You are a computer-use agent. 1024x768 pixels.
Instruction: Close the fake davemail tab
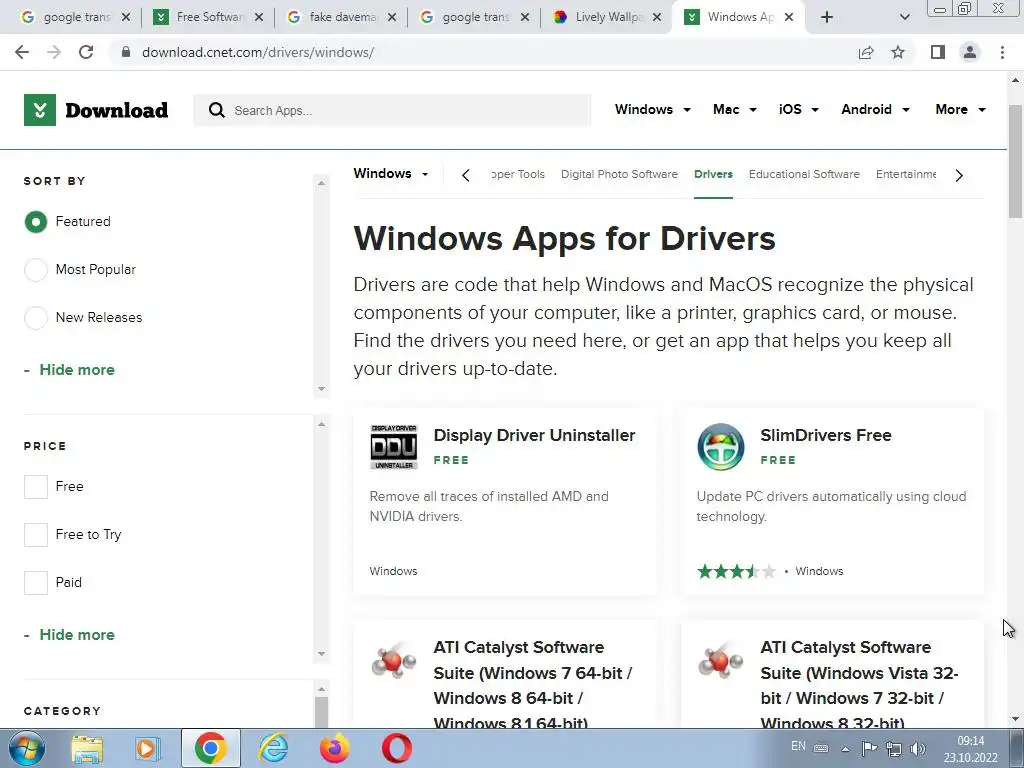[392, 18]
